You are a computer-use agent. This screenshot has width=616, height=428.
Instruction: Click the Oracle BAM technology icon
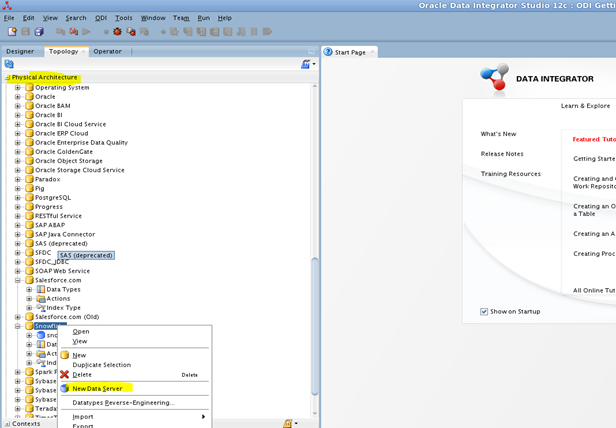click(29, 105)
